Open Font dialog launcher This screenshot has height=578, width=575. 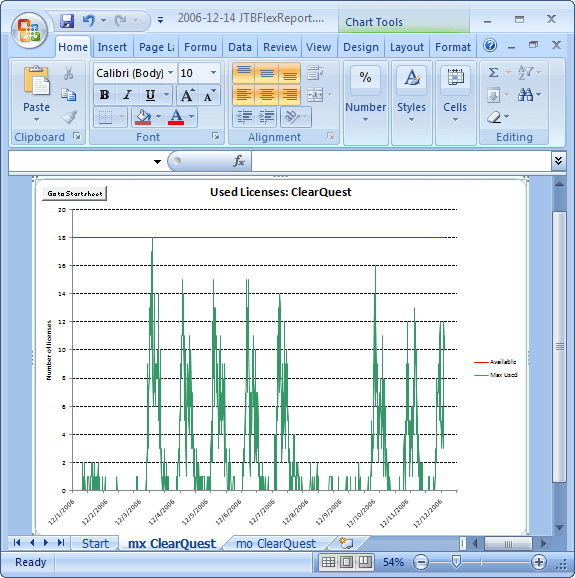216,137
